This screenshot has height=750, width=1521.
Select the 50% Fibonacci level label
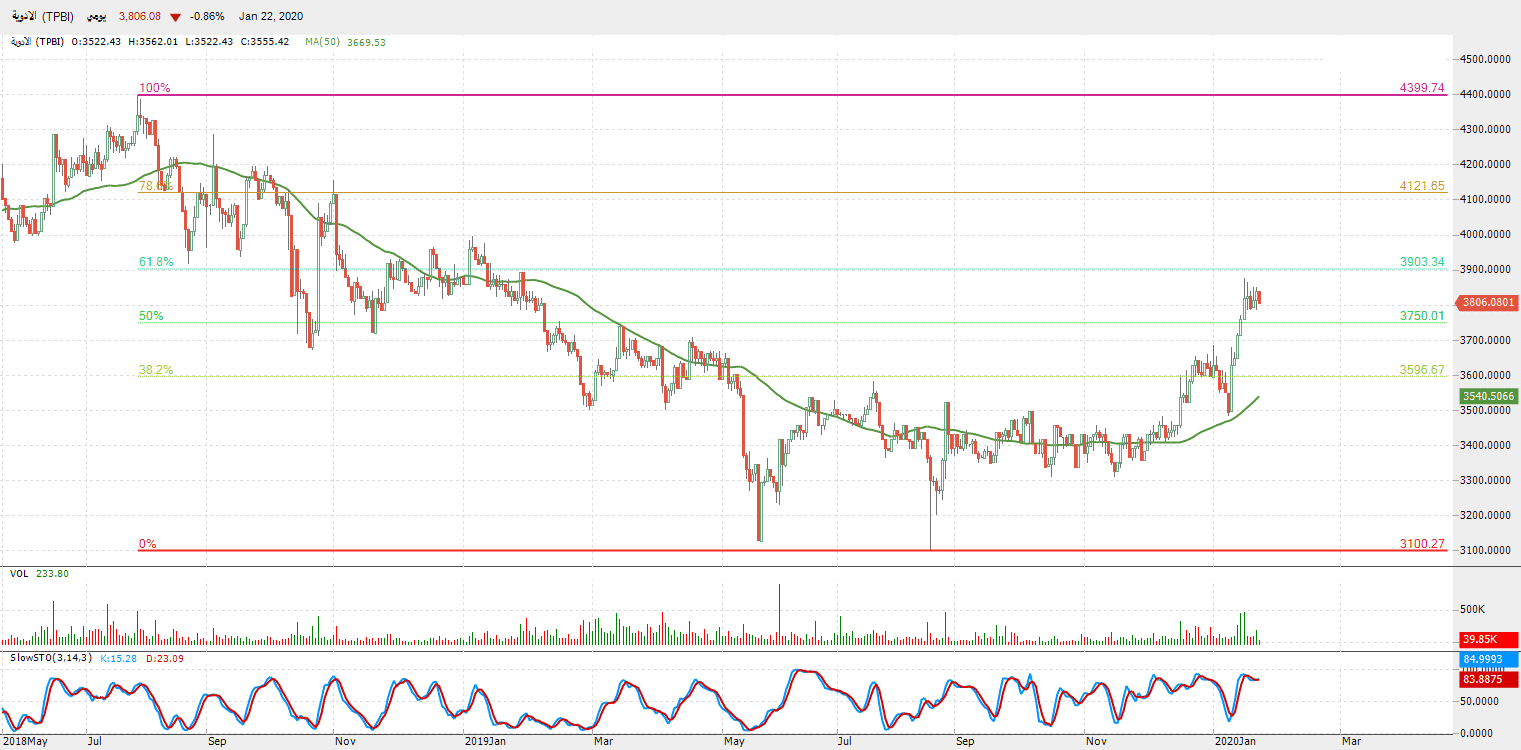tap(151, 316)
